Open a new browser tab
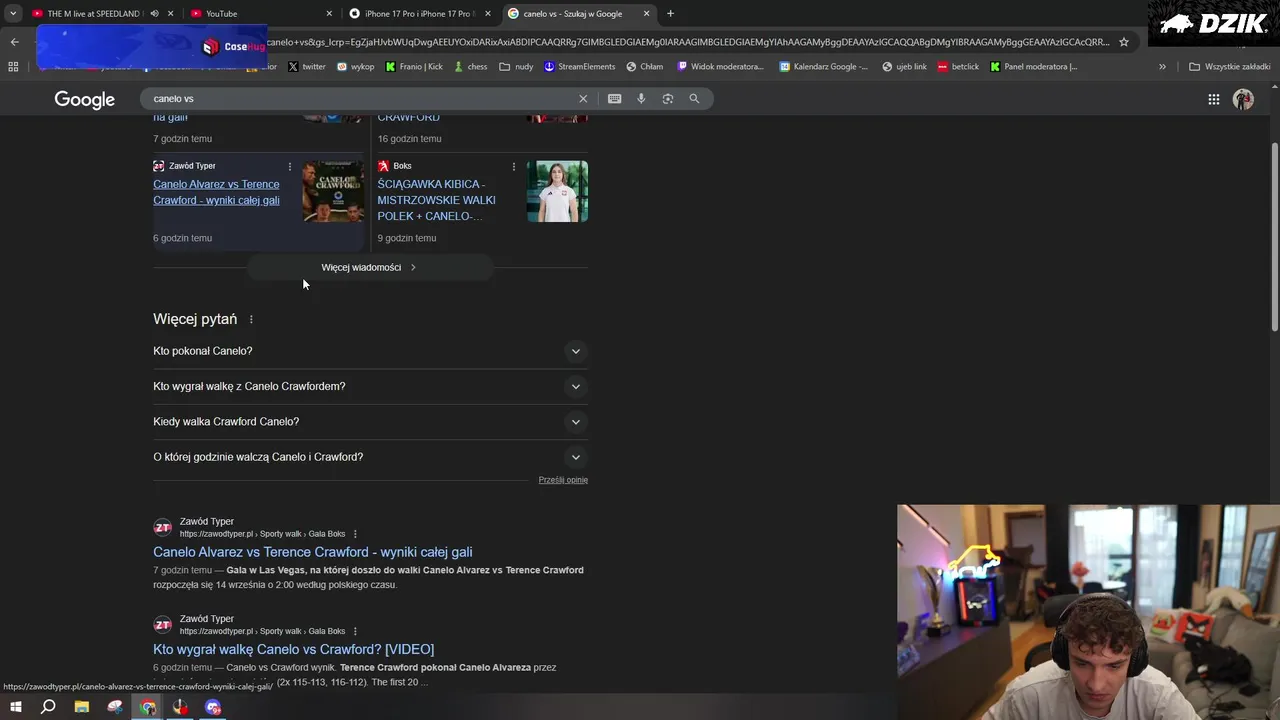The width and height of the screenshot is (1280, 720). [x=670, y=14]
